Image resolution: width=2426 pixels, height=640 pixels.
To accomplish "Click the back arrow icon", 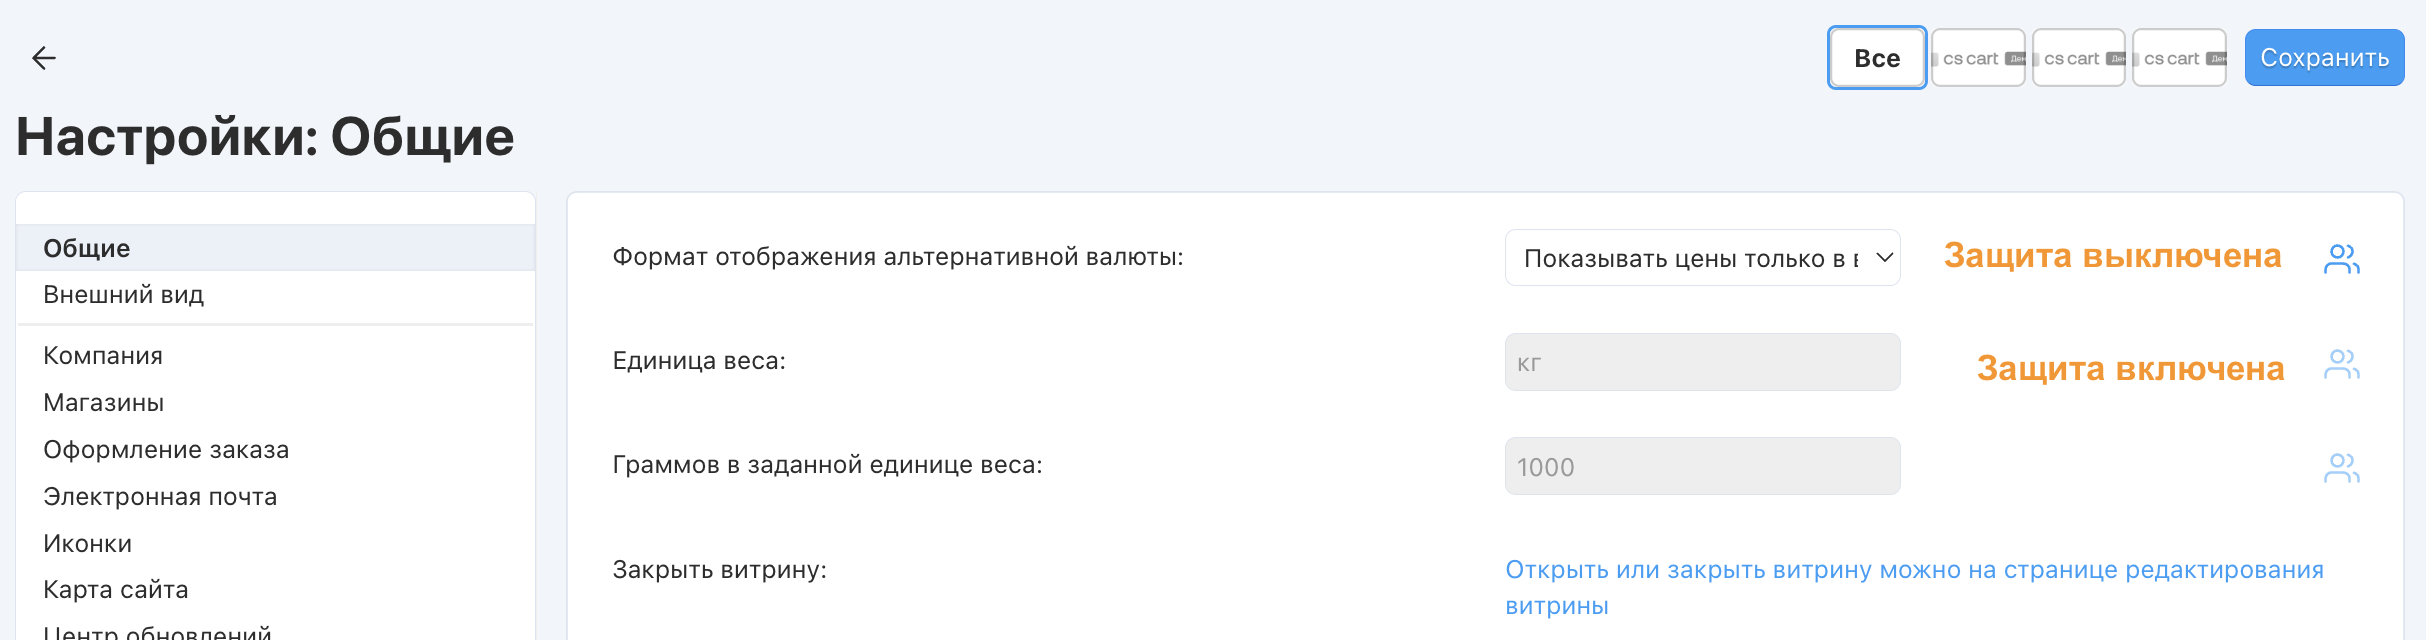I will (44, 58).
